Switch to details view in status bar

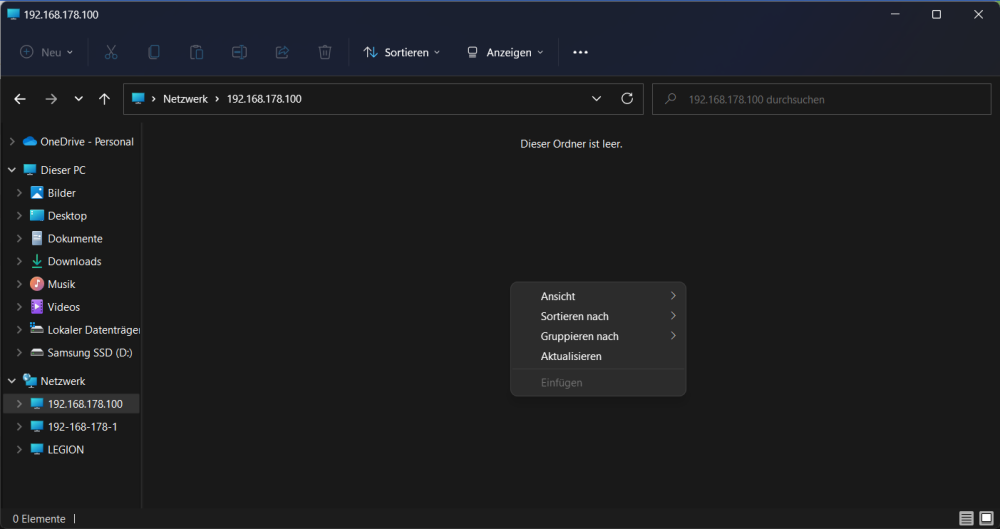[966, 518]
